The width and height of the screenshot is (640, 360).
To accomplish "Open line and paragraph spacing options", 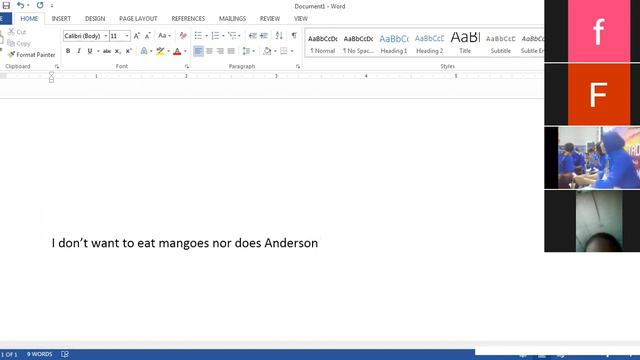I will point(248,51).
